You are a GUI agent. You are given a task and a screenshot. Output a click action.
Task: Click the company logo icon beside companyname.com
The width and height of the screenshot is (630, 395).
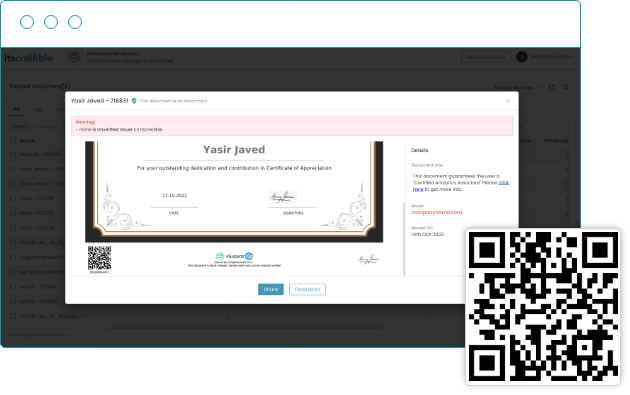click(x=74, y=57)
